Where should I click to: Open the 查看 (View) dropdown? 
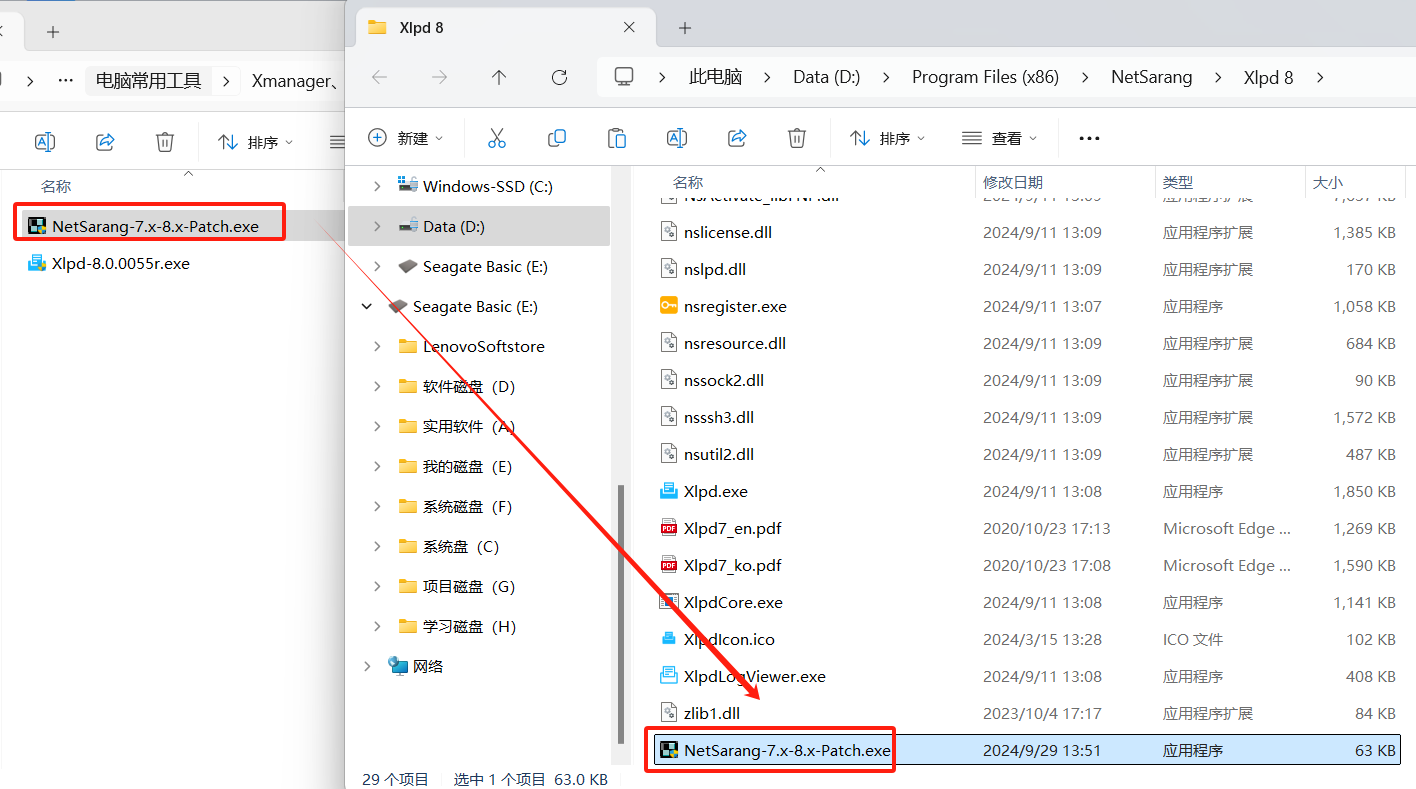[x=1000, y=138]
